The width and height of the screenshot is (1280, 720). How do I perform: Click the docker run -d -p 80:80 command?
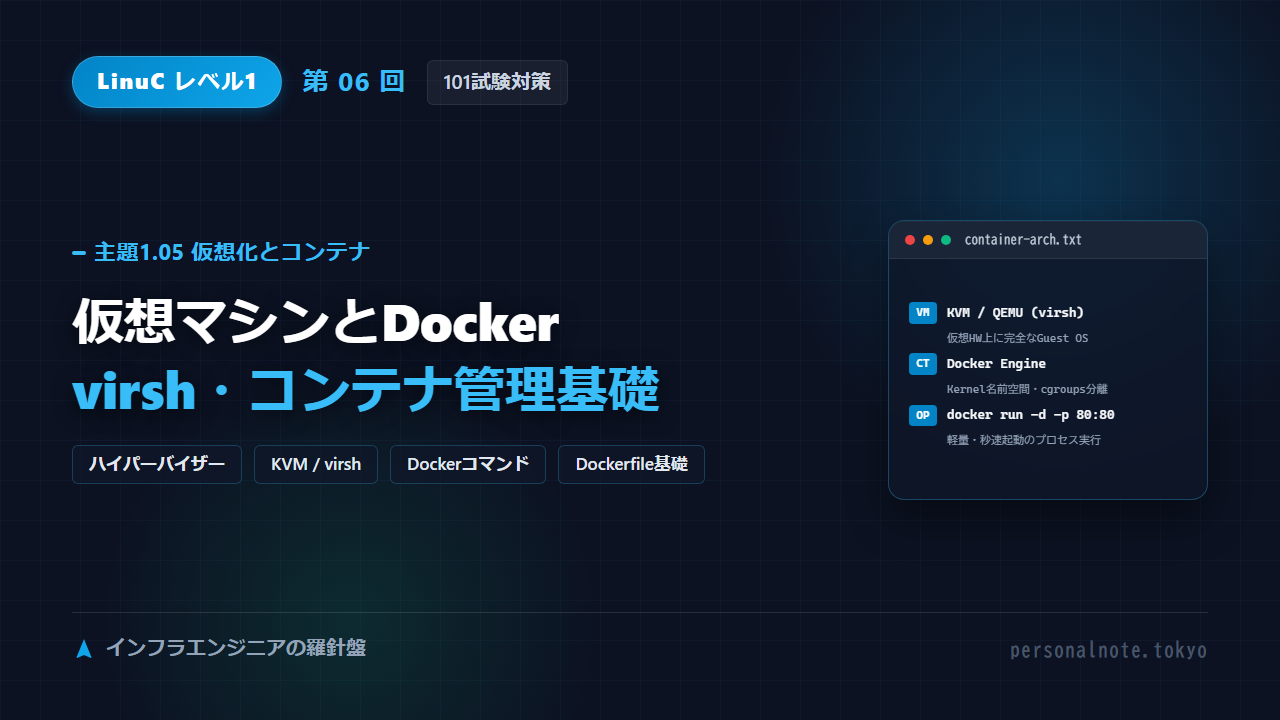1030,415
